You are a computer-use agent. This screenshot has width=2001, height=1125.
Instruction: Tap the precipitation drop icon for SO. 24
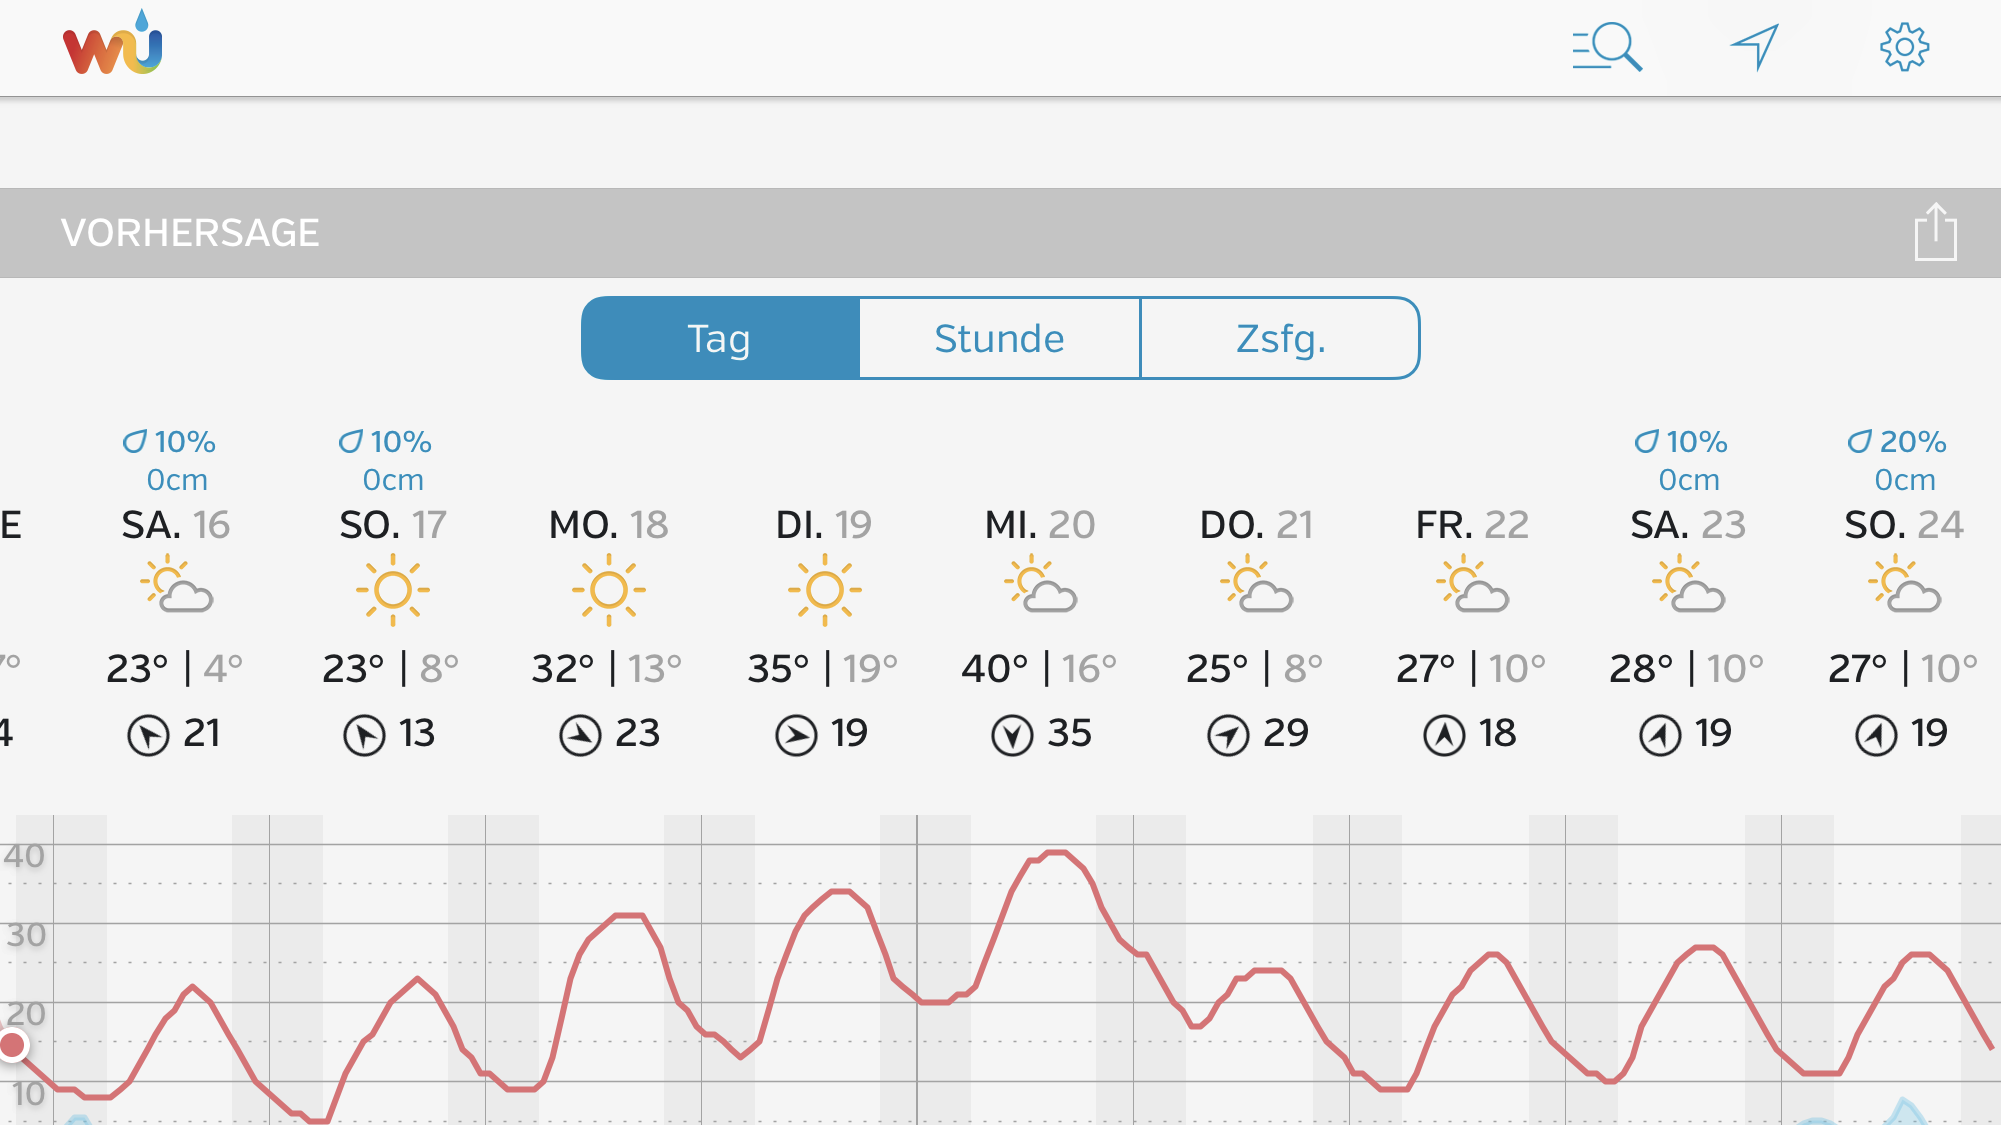point(1859,441)
